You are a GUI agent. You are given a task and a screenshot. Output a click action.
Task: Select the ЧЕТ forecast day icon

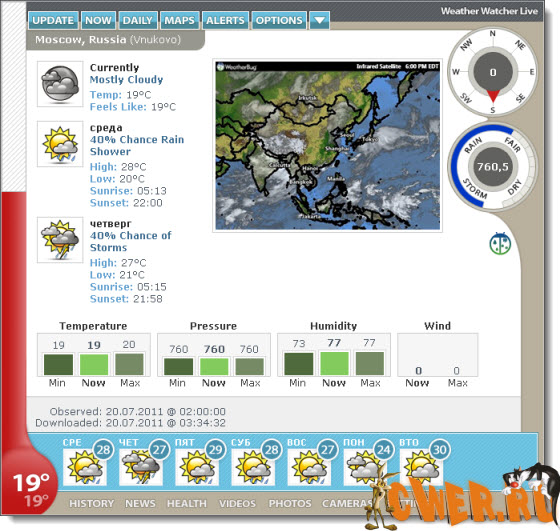tap(141, 467)
